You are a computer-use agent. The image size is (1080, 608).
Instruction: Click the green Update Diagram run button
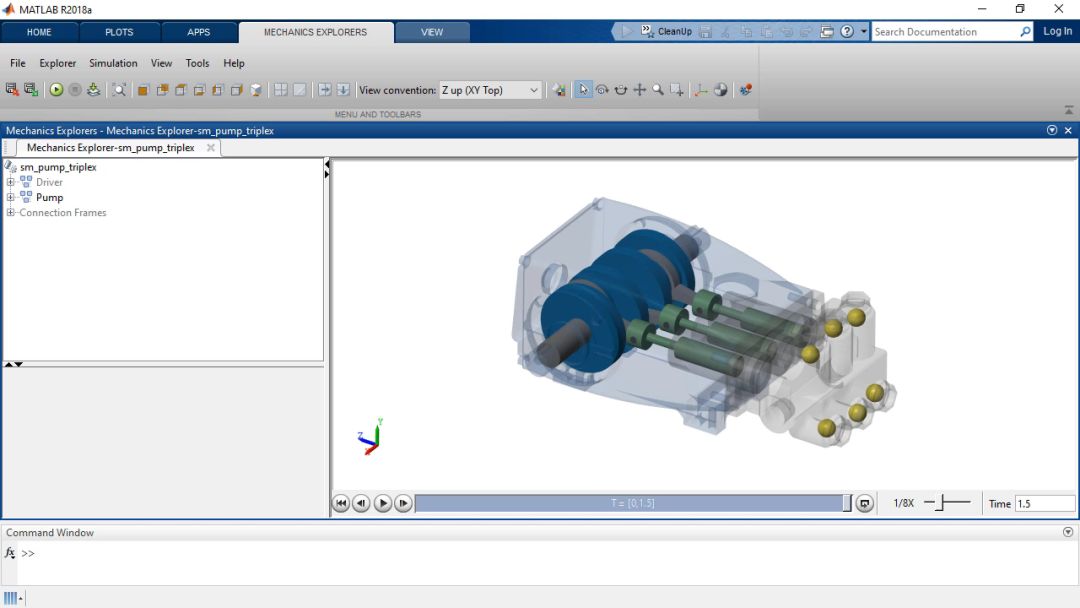[x=56, y=90]
